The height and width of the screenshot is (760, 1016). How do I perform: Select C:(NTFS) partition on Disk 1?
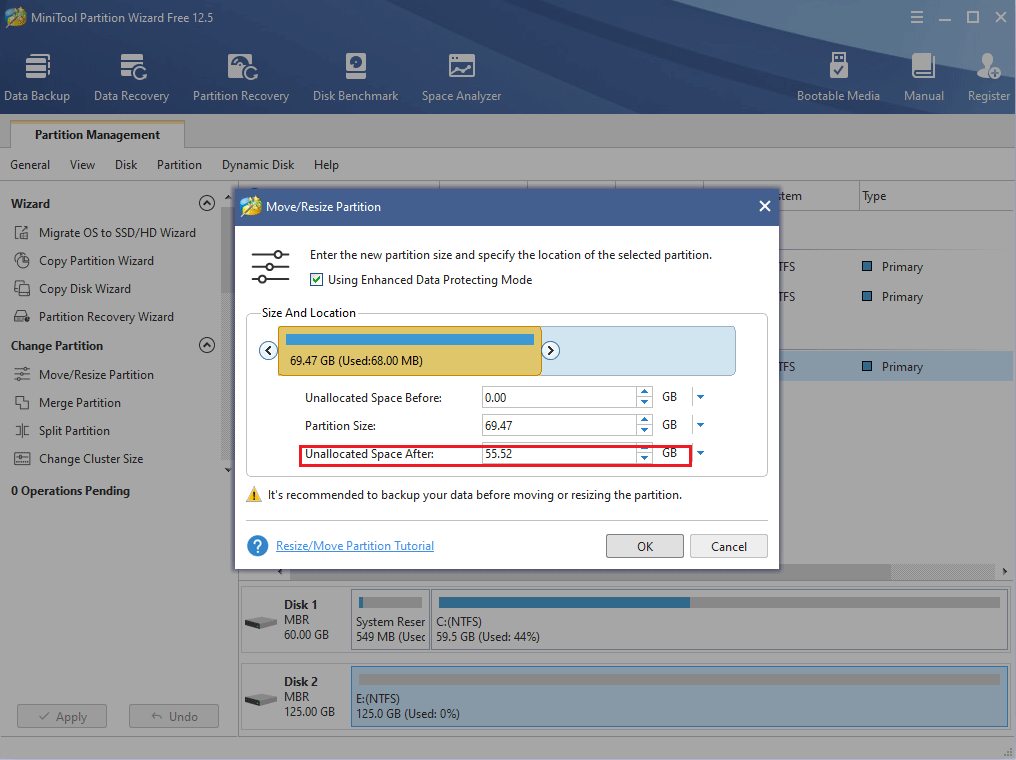click(719, 619)
